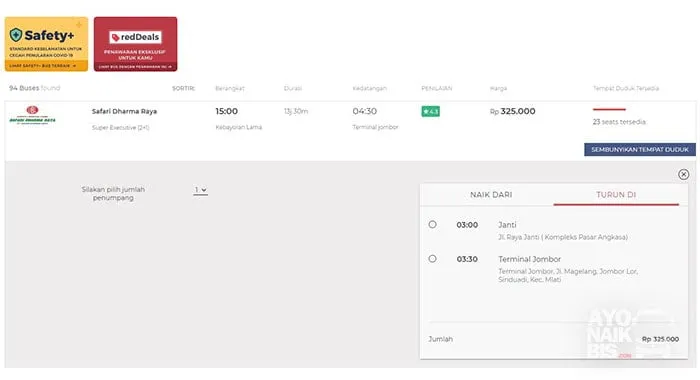
Task: Click the 03:00 Janti drop-off time
Action: pos(467,225)
